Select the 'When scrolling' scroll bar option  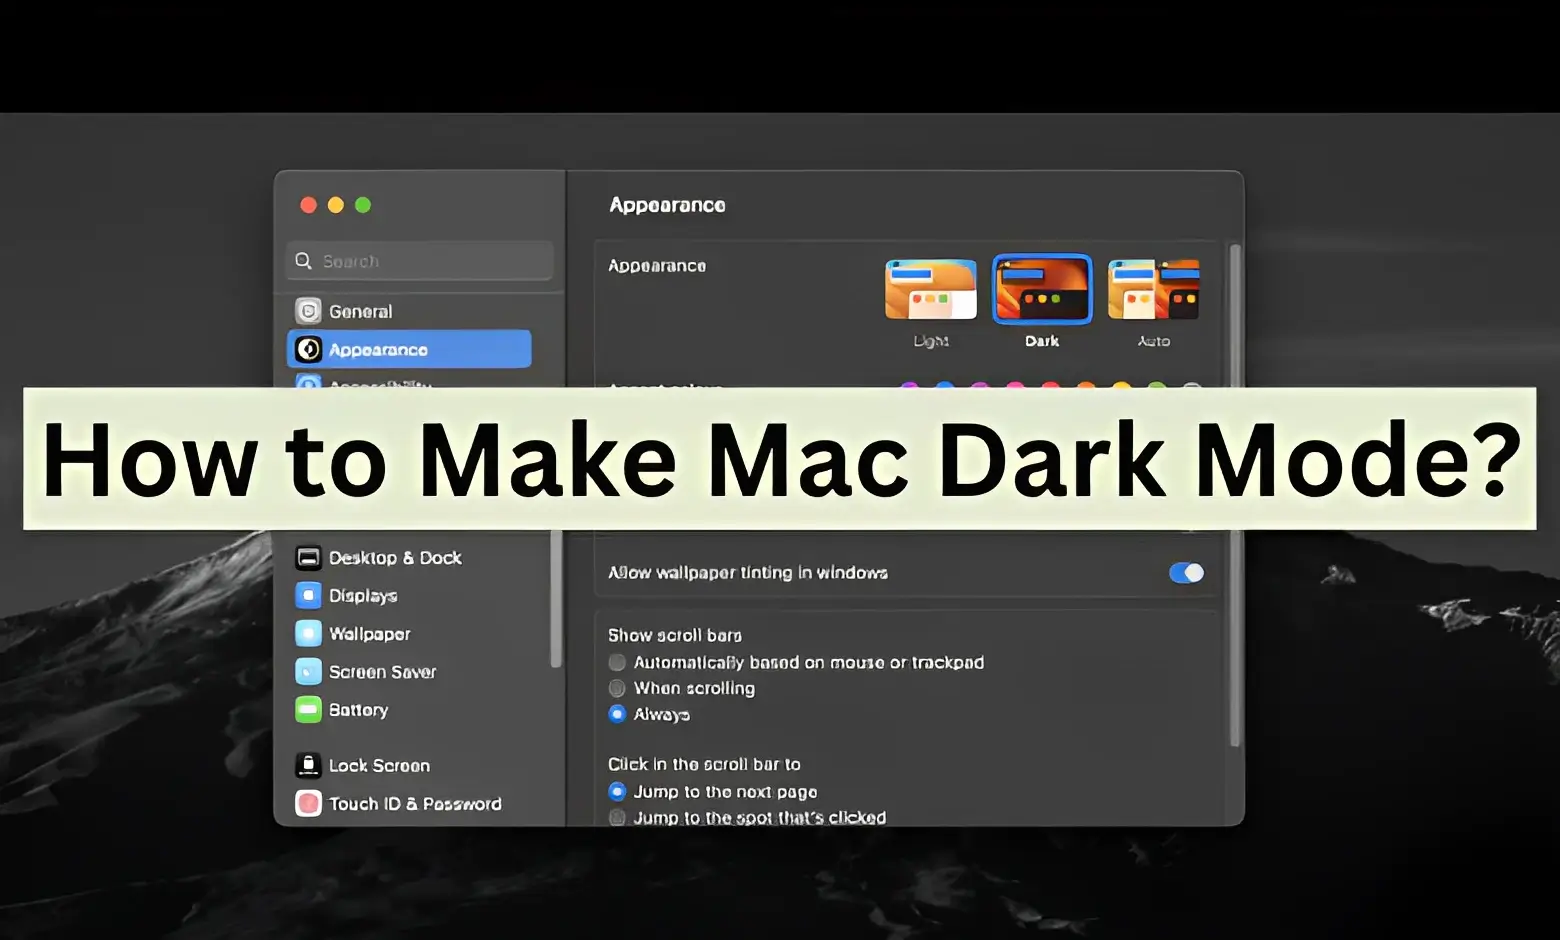click(617, 688)
